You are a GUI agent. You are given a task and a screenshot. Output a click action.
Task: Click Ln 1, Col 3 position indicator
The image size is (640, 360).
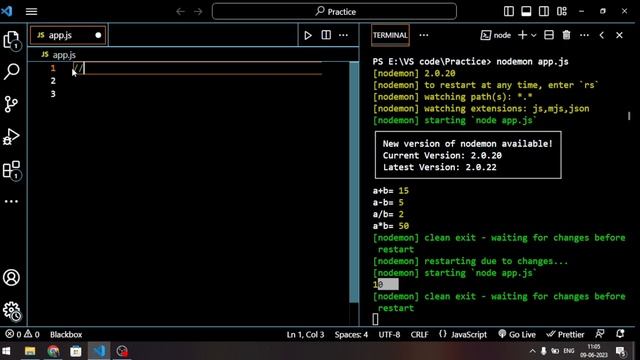(305, 334)
